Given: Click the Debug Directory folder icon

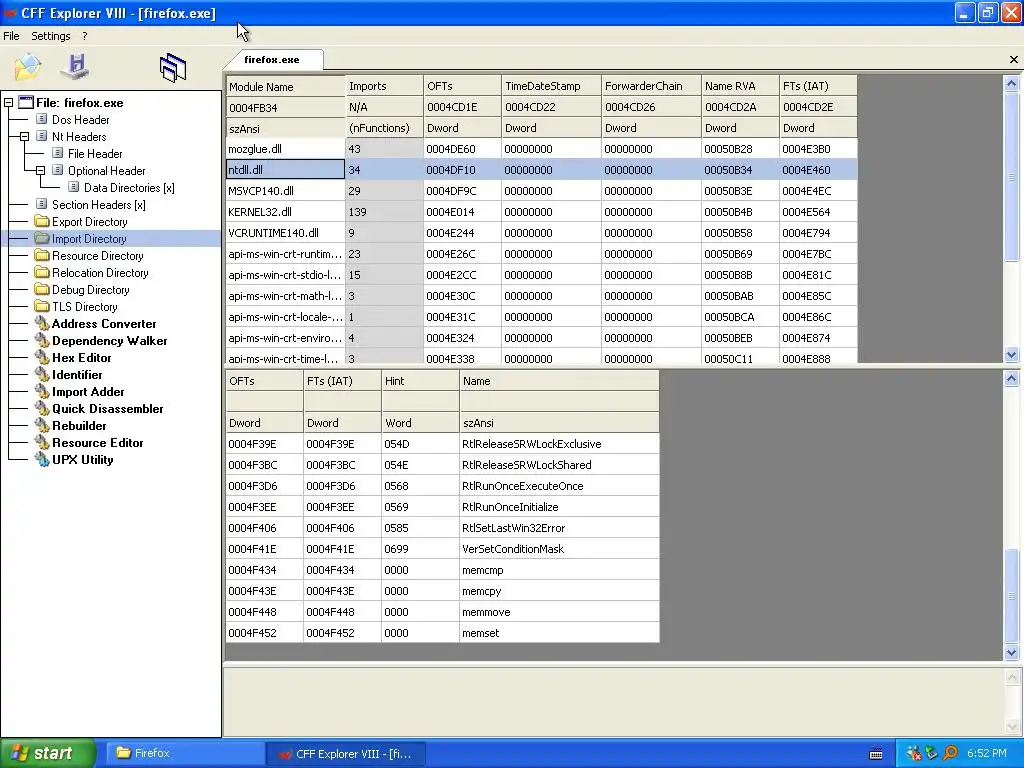Looking at the screenshot, I should coord(42,289).
